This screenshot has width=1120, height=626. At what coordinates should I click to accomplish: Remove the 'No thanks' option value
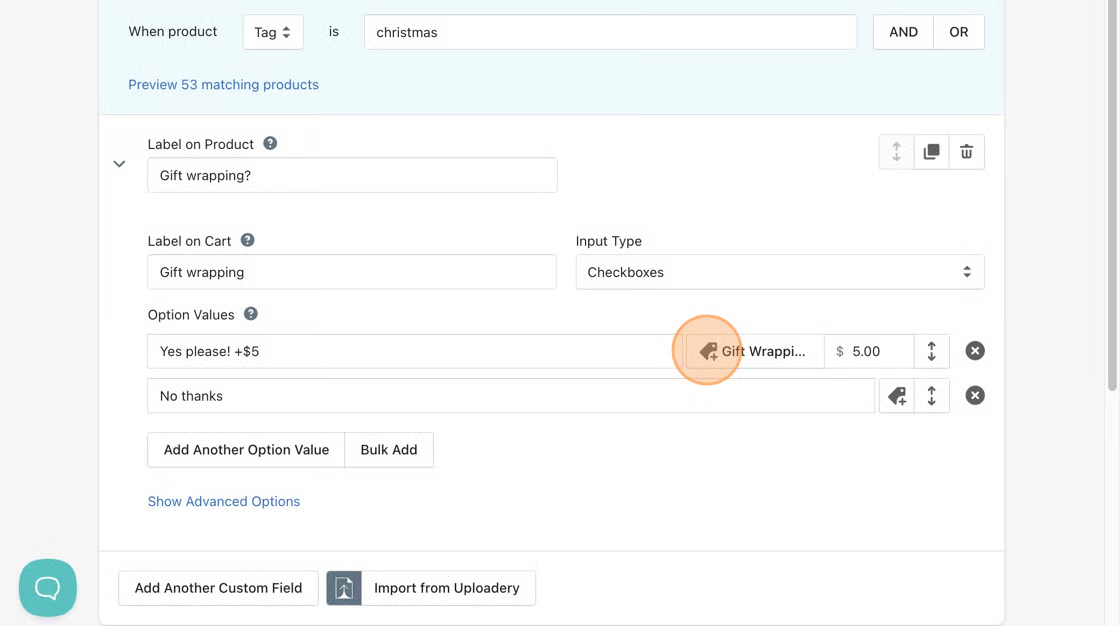pyautogui.click(x=975, y=396)
